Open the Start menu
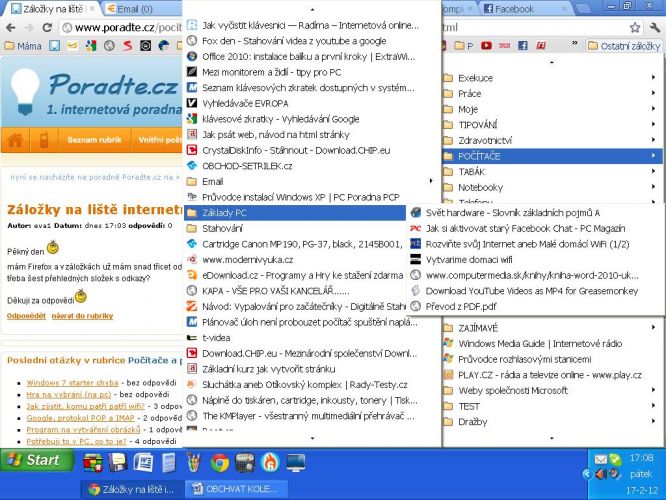The width and height of the screenshot is (666, 500). (37, 460)
